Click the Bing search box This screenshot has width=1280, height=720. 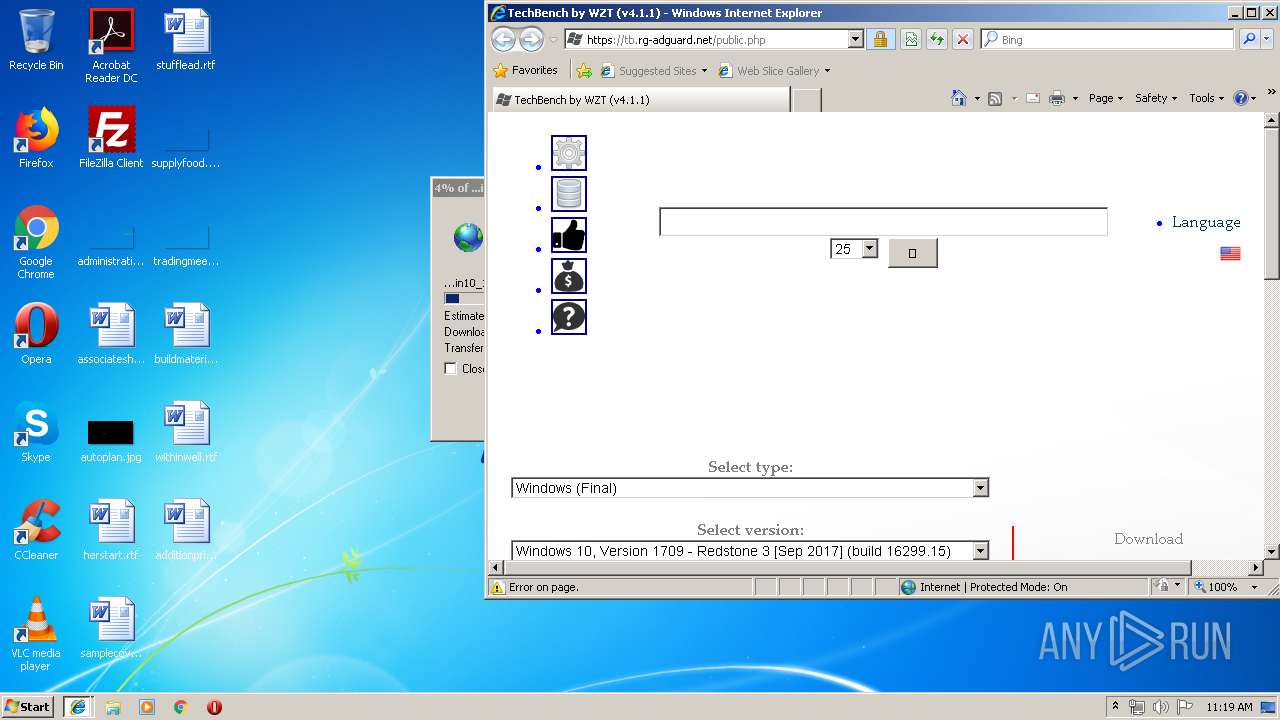(1106, 39)
